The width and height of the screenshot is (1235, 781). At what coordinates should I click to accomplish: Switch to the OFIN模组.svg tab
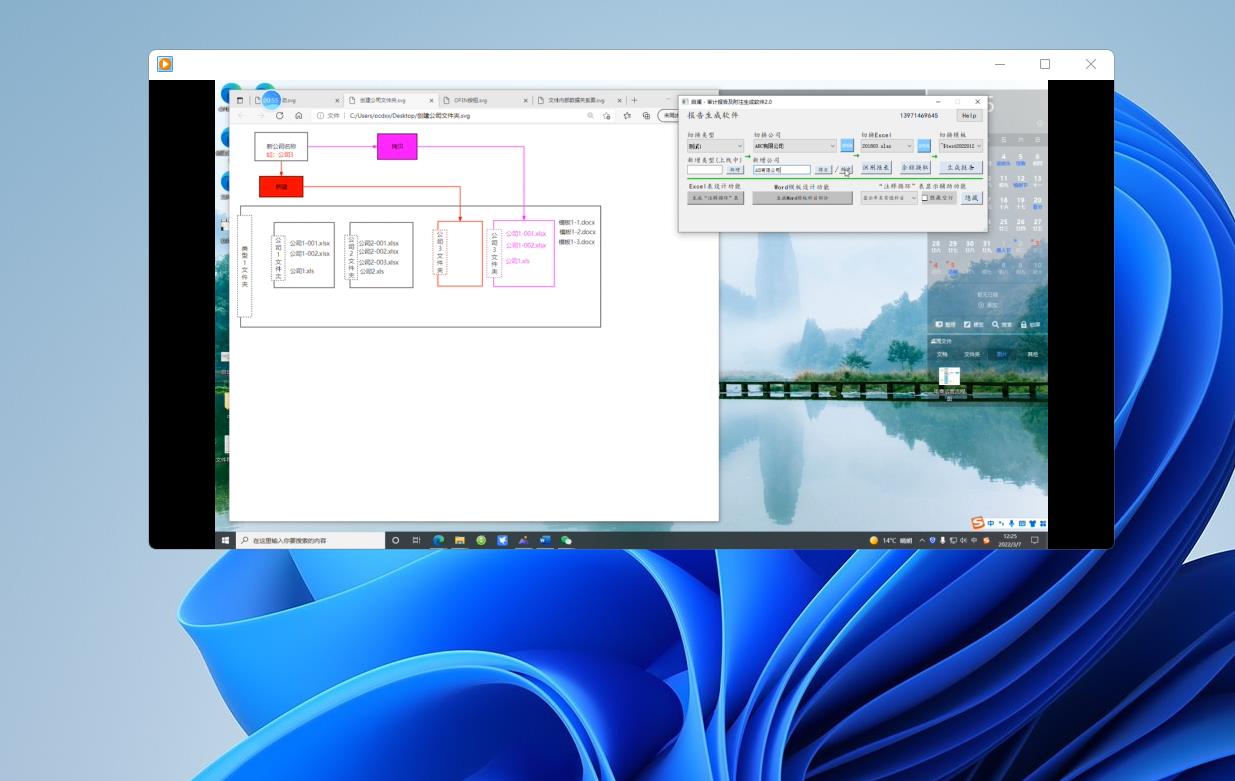tap(477, 100)
